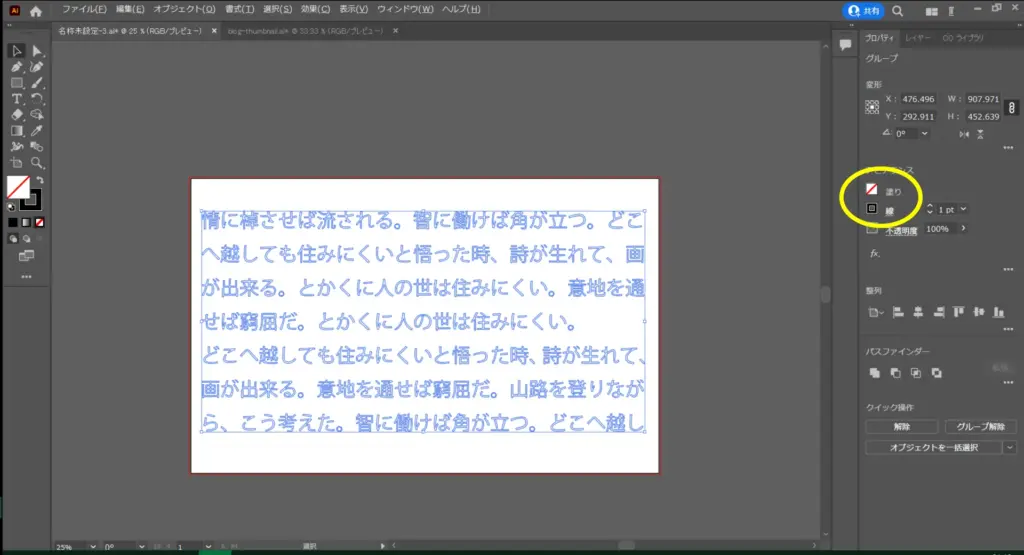Open stroke weight 1 pt dropdown
Screen dimensions: 1024x555
coord(963,210)
